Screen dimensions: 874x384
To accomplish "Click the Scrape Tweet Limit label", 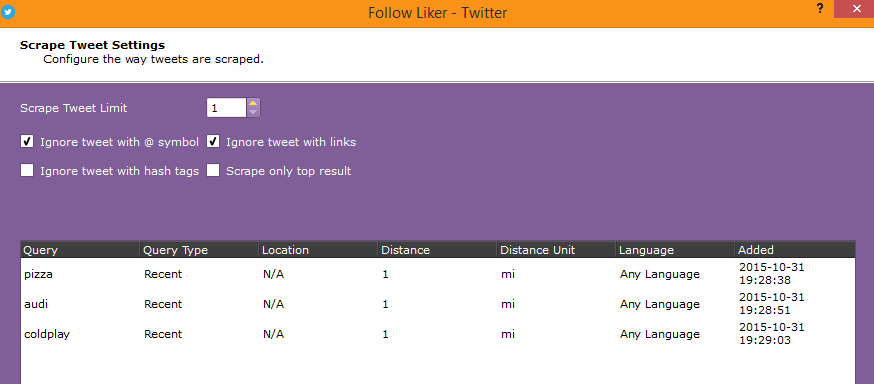I will pos(74,108).
